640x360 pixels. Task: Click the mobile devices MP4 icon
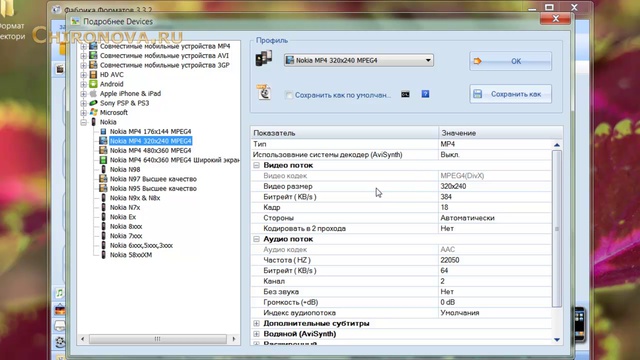point(93,46)
